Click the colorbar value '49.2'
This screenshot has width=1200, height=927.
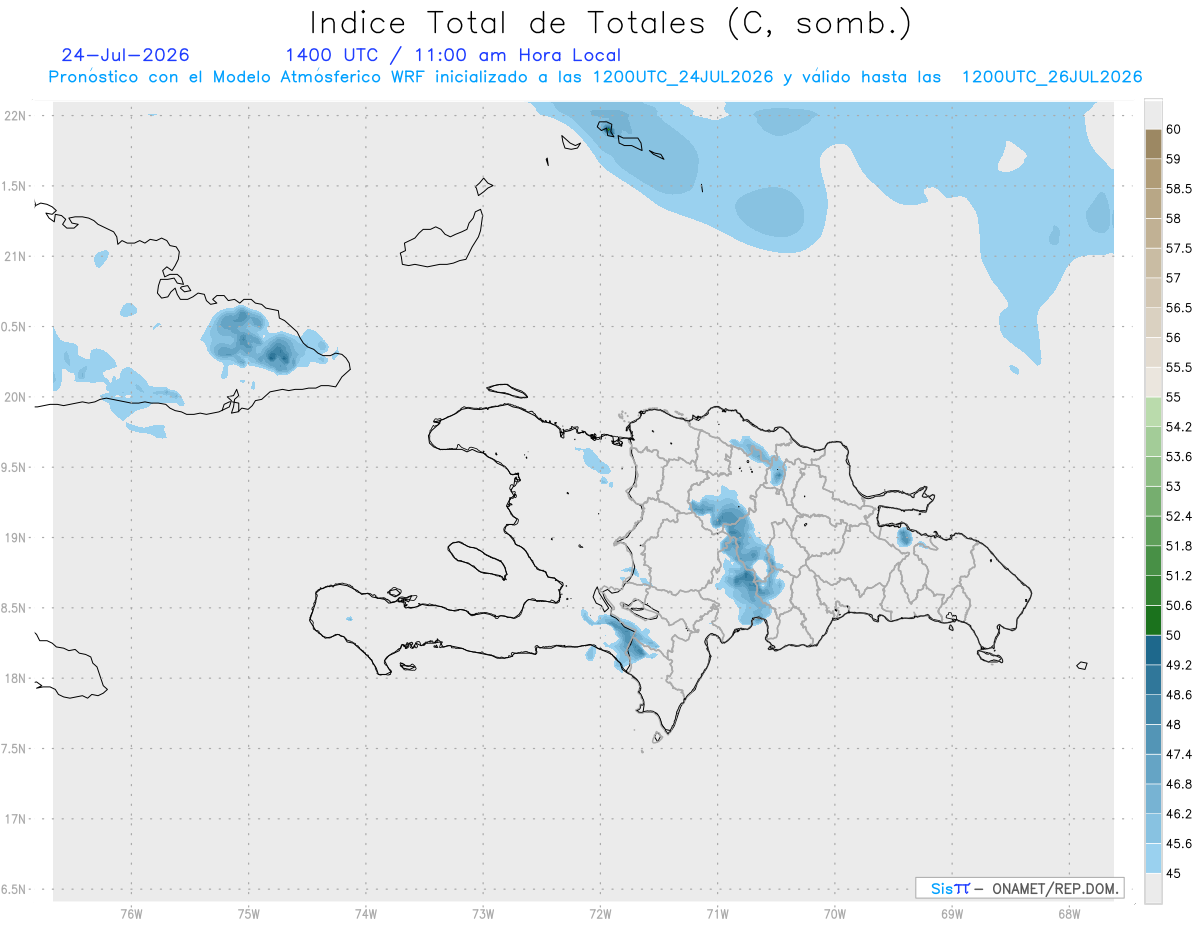pos(1179,665)
